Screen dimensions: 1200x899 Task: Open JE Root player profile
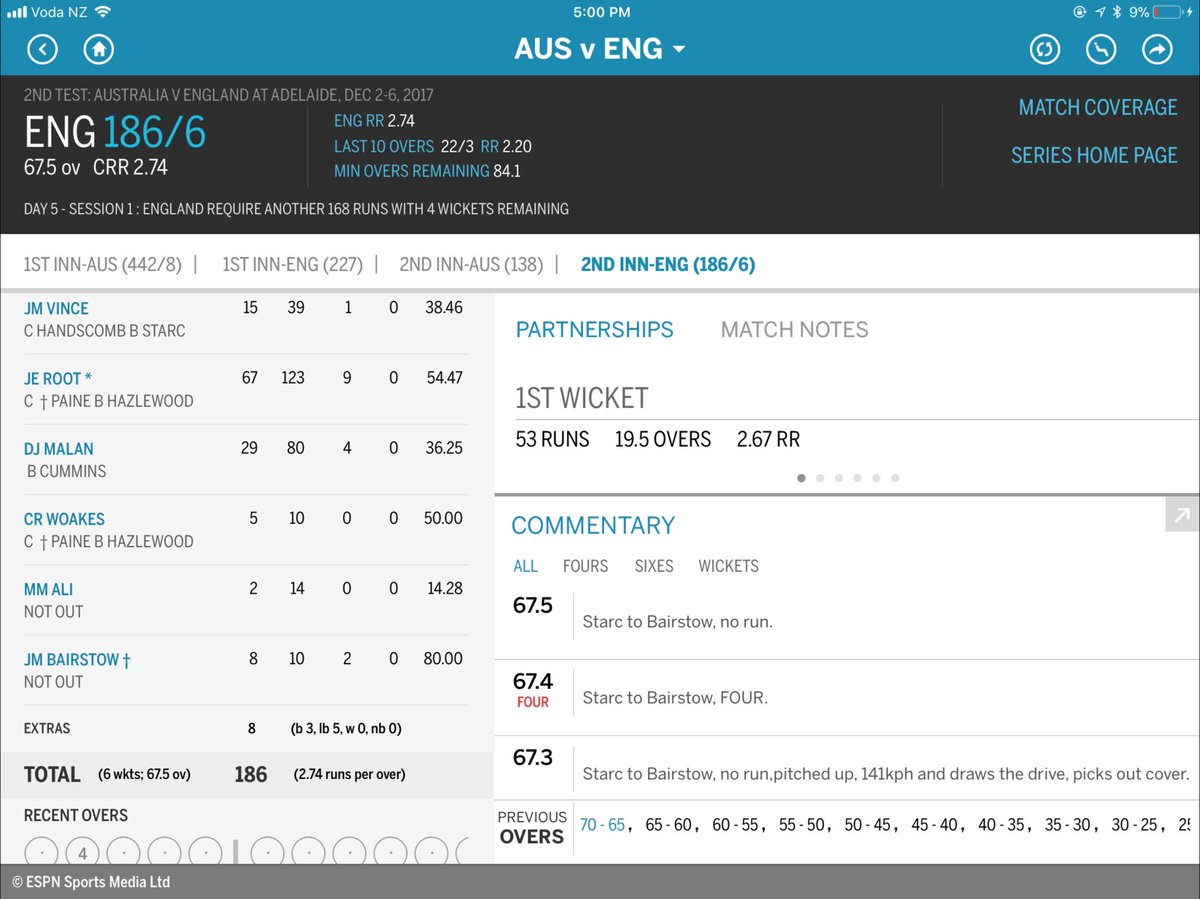[58, 378]
